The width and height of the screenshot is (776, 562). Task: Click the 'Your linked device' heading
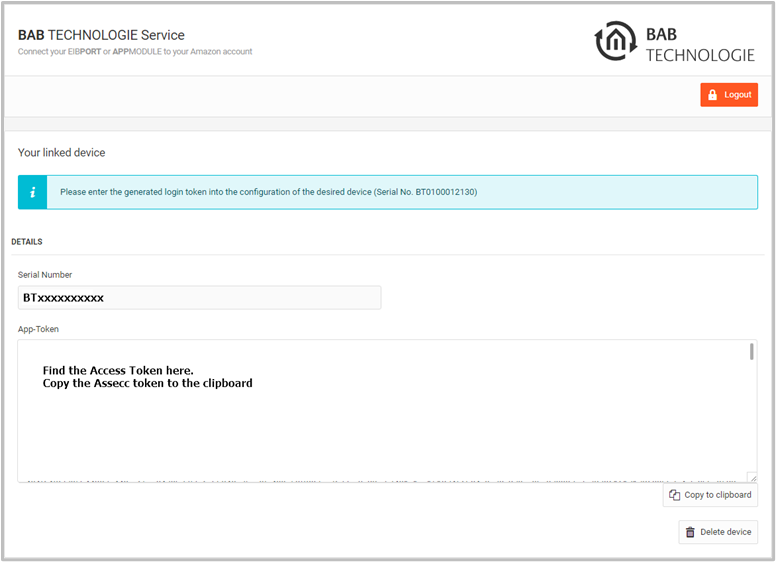61,153
